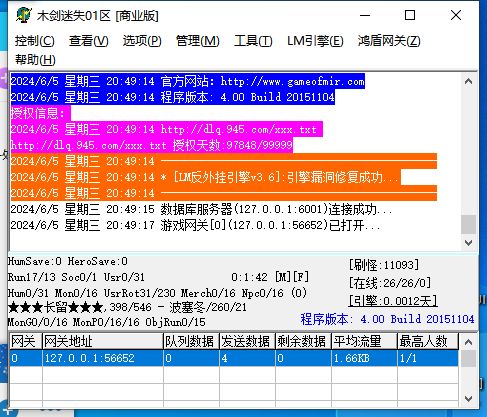This screenshot has width=487, height=417.
Task: Click the Run17/13 Soc0/1 status line
Action: 76,277
